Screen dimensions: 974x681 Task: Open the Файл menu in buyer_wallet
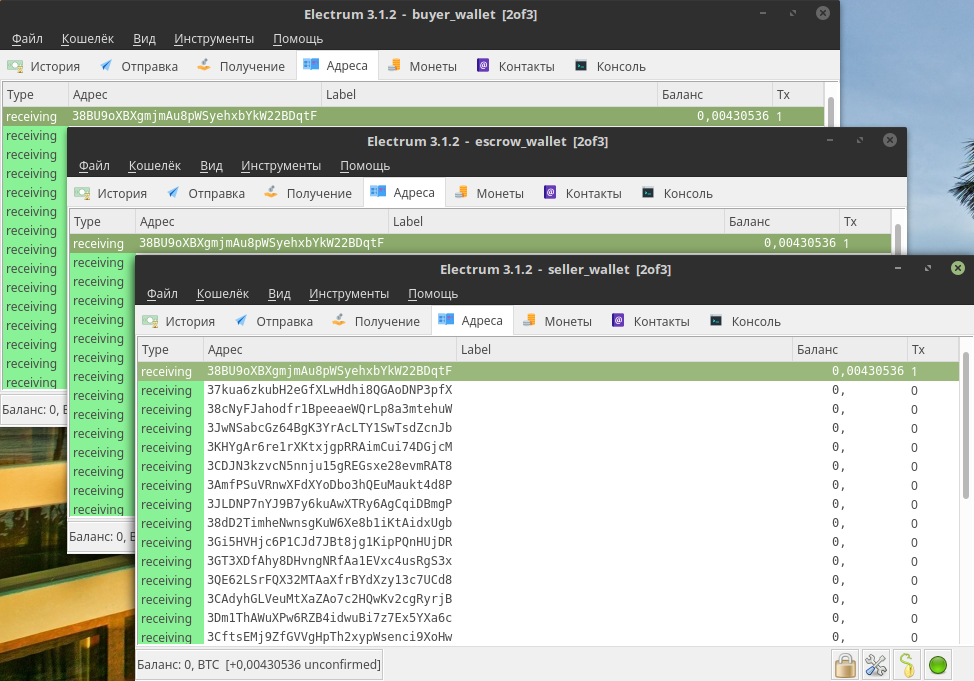point(27,39)
